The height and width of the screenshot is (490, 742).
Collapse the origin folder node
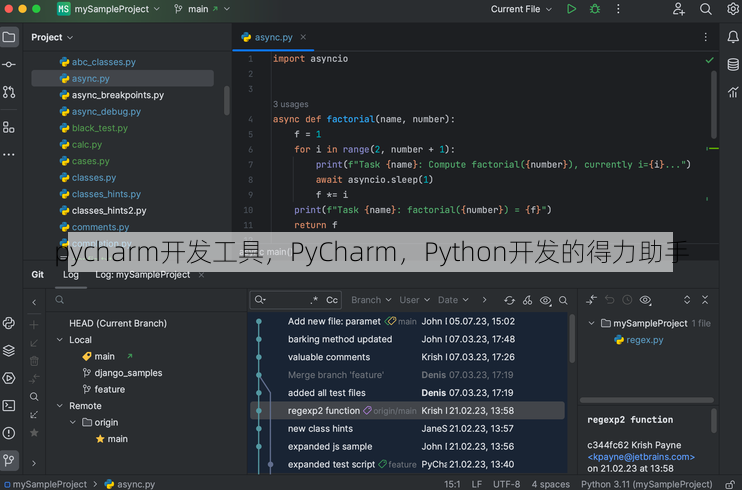point(73,422)
